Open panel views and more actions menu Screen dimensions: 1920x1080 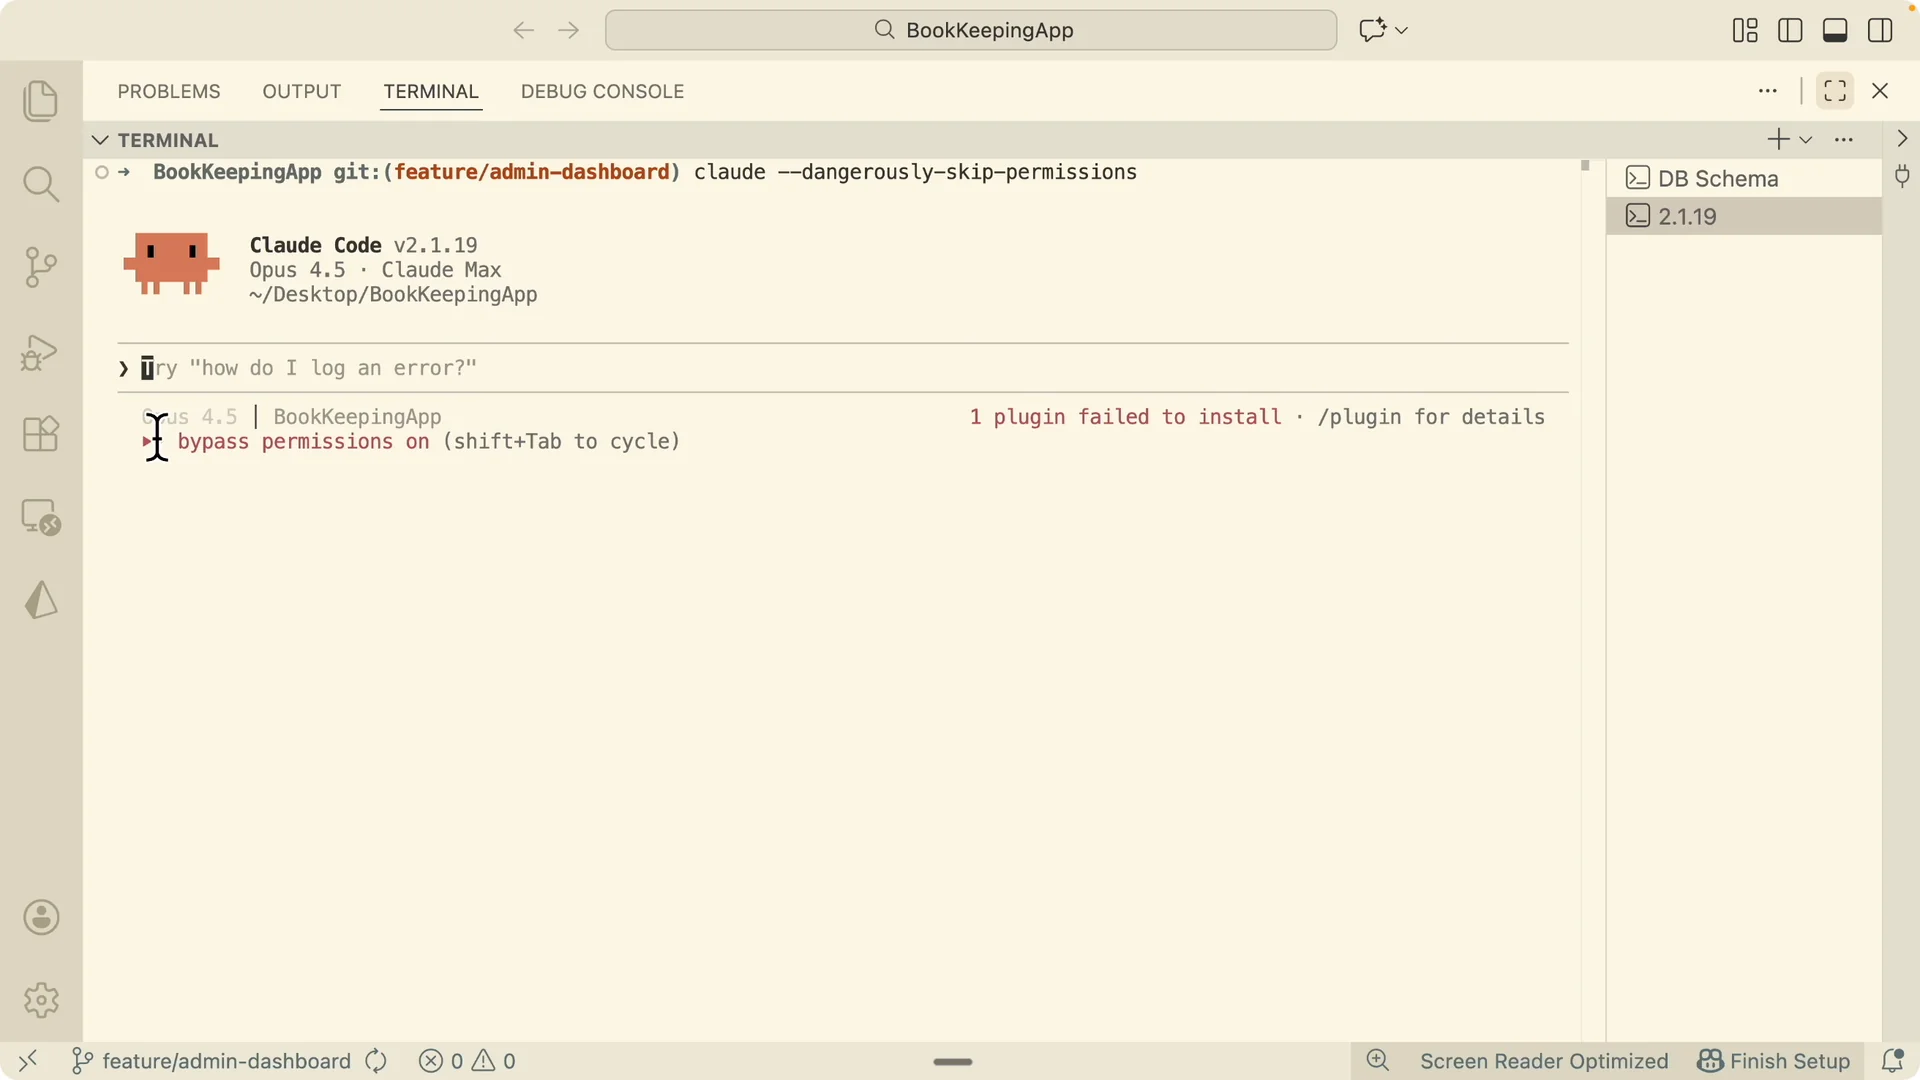[1768, 91]
